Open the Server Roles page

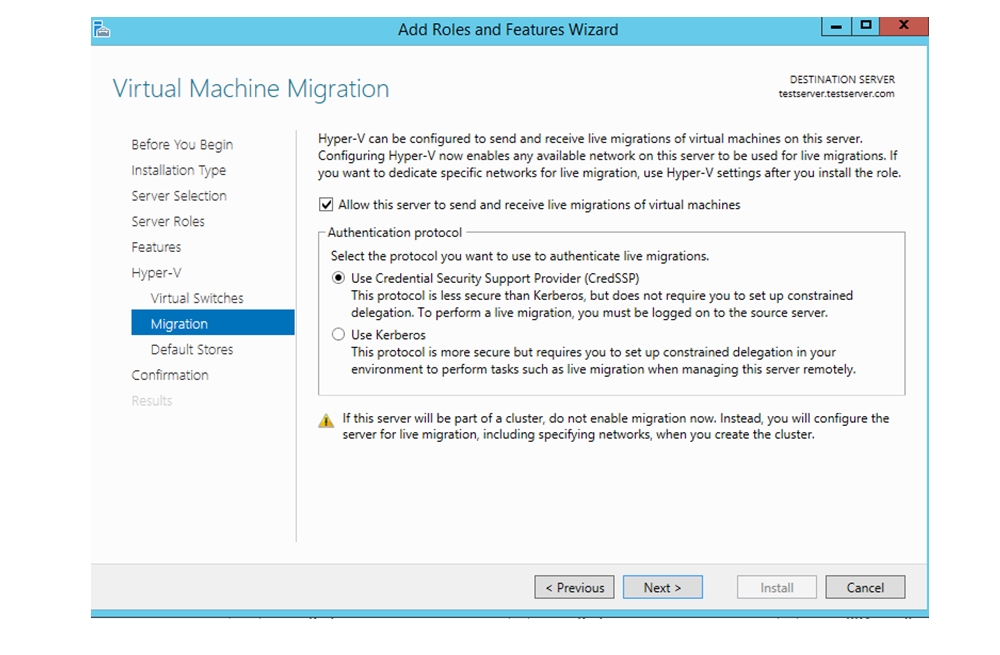click(x=167, y=221)
